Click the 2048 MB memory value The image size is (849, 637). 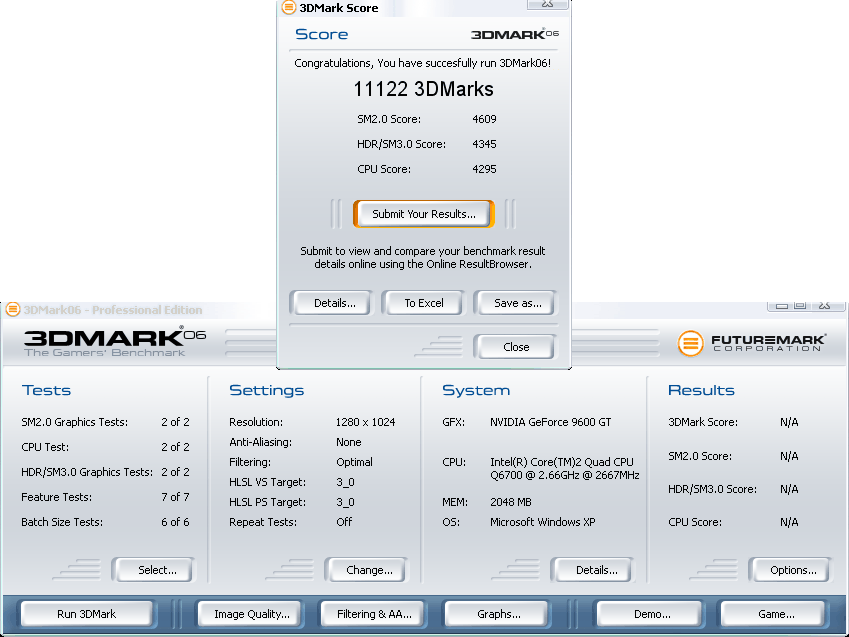(511, 502)
